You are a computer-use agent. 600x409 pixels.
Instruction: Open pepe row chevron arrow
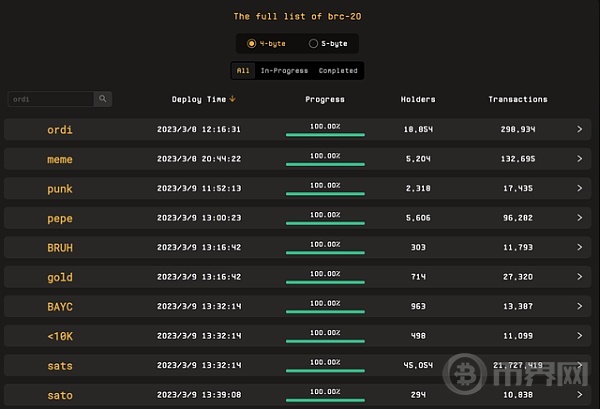579,218
